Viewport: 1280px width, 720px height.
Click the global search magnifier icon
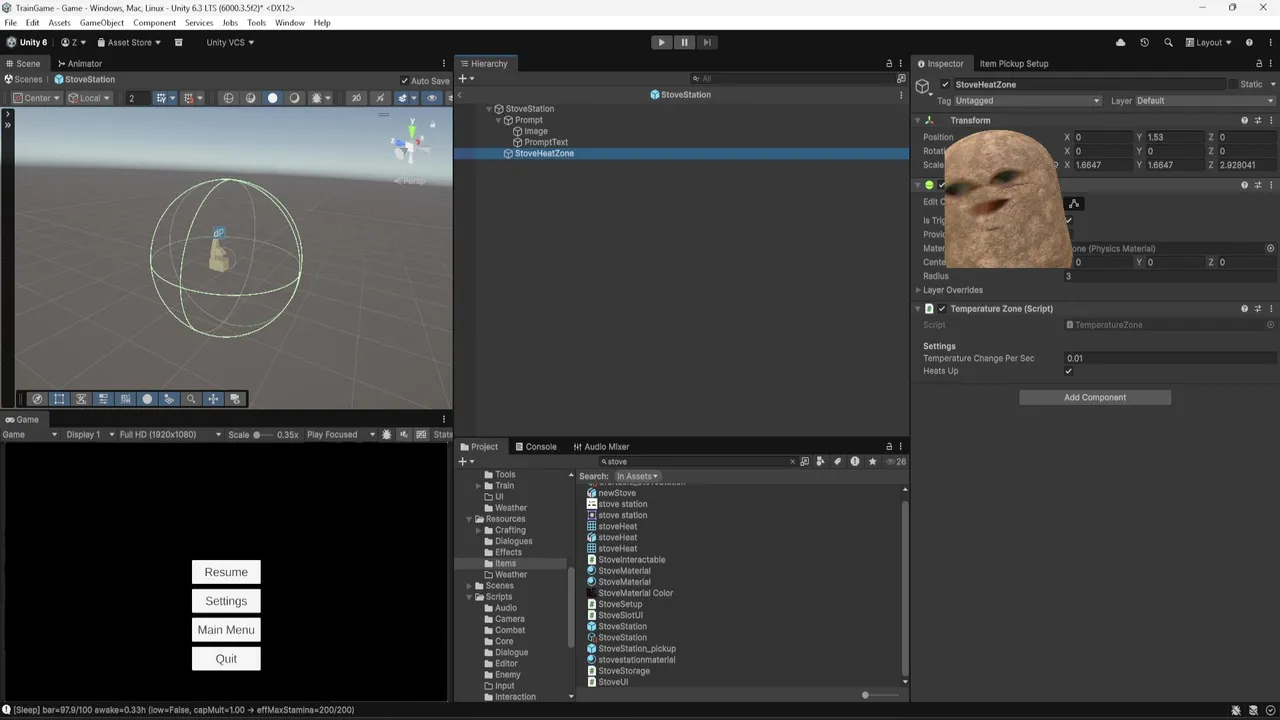pos(1168,42)
